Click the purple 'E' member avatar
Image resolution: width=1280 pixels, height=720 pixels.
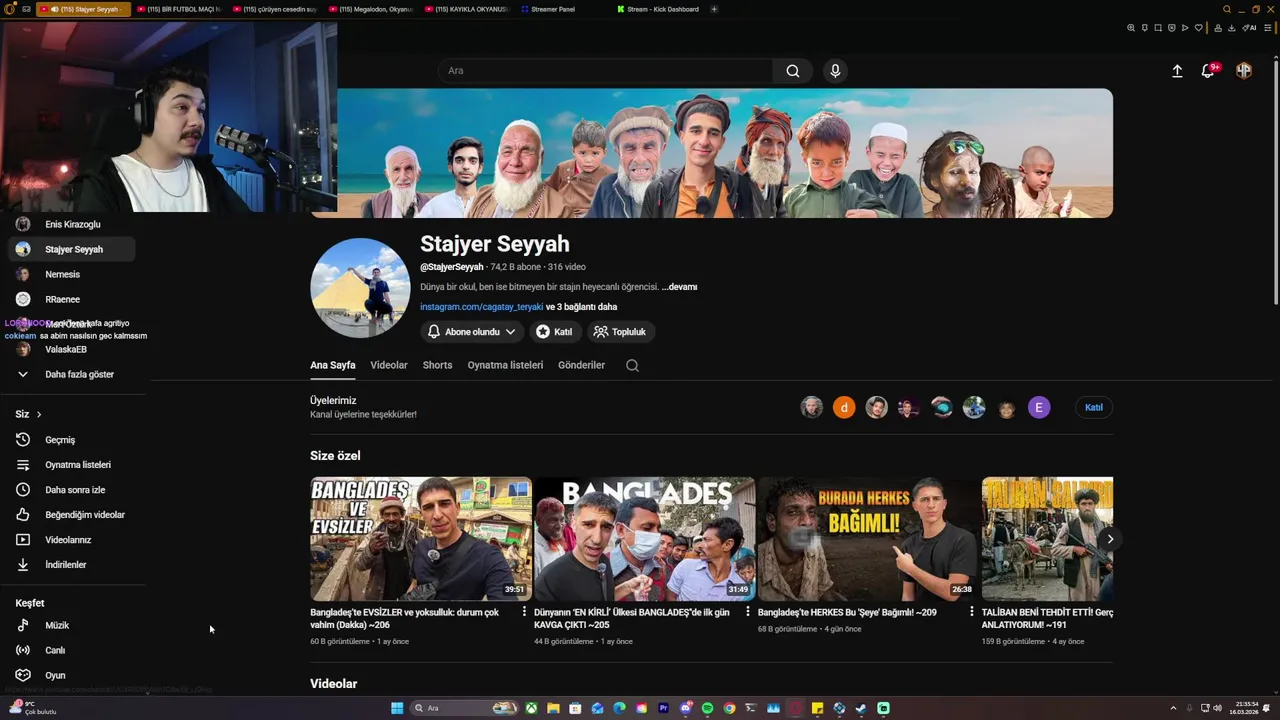coord(1039,407)
